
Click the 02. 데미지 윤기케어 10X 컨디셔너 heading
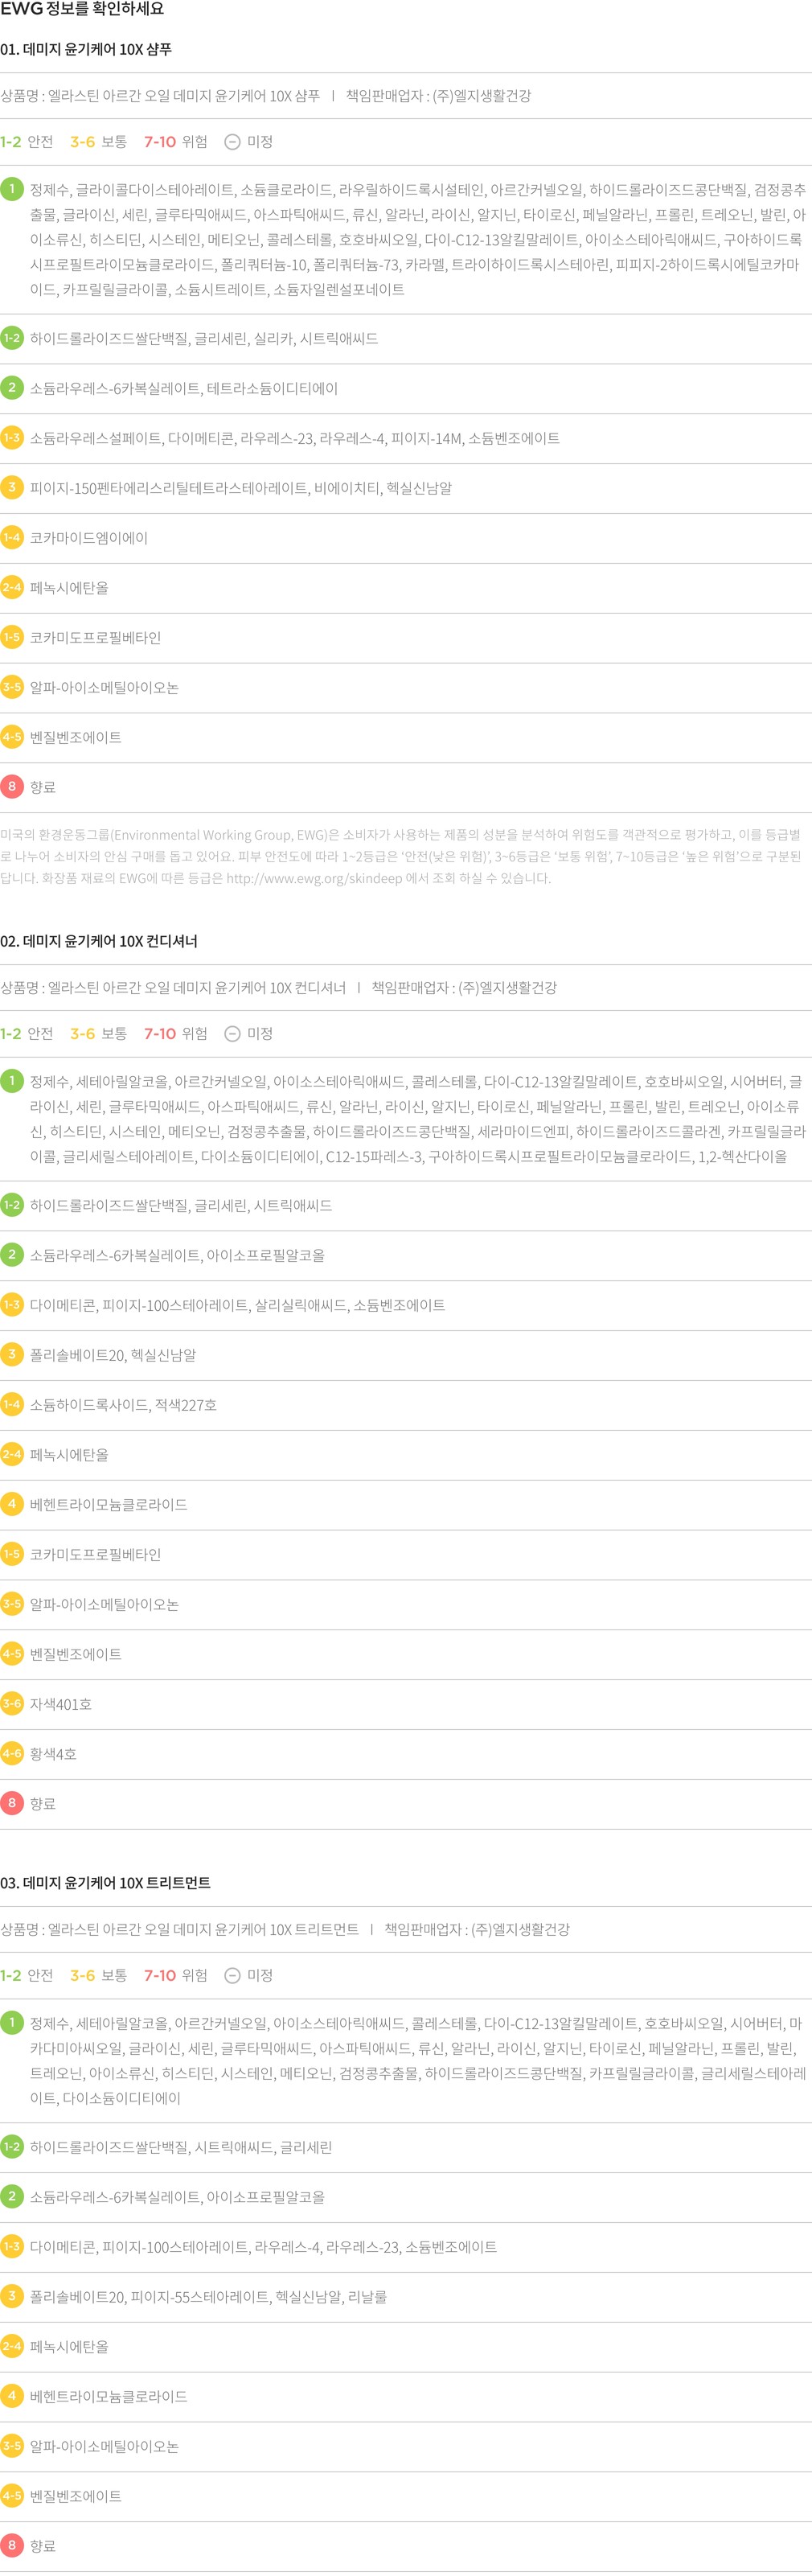tap(99, 941)
